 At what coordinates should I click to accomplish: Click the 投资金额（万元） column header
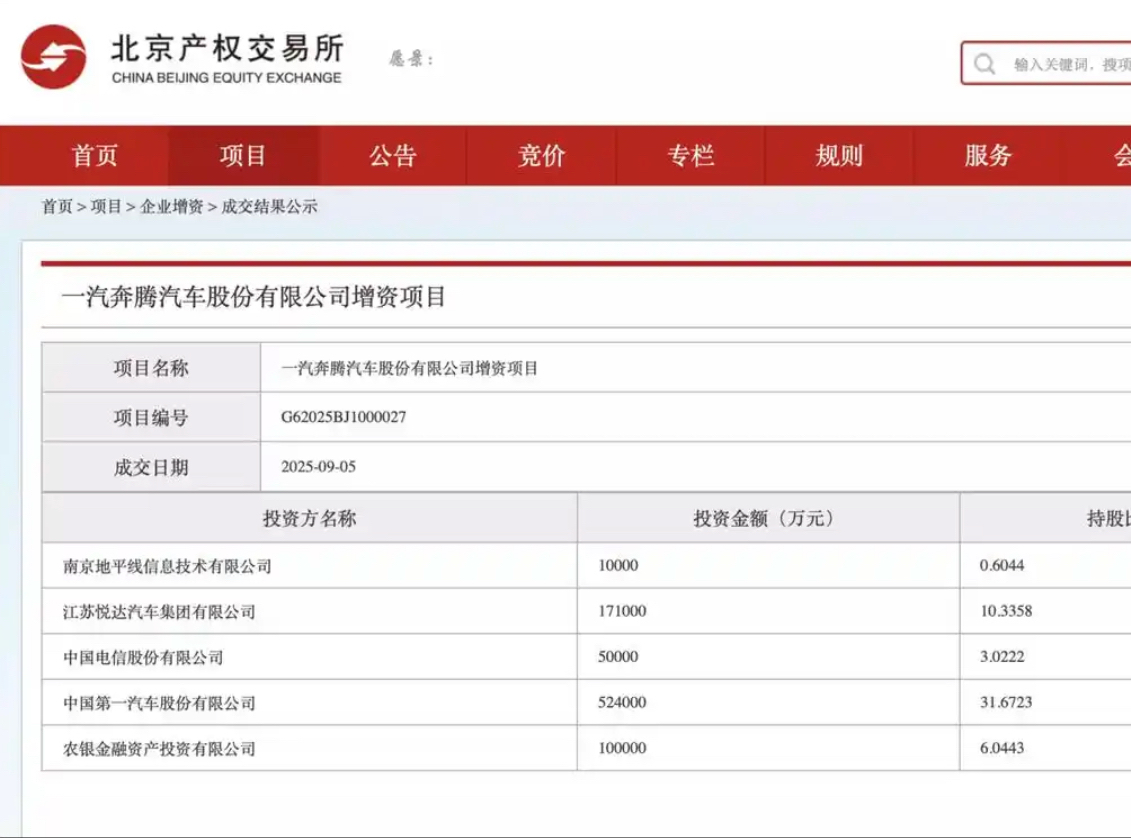pyautogui.click(x=767, y=518)
